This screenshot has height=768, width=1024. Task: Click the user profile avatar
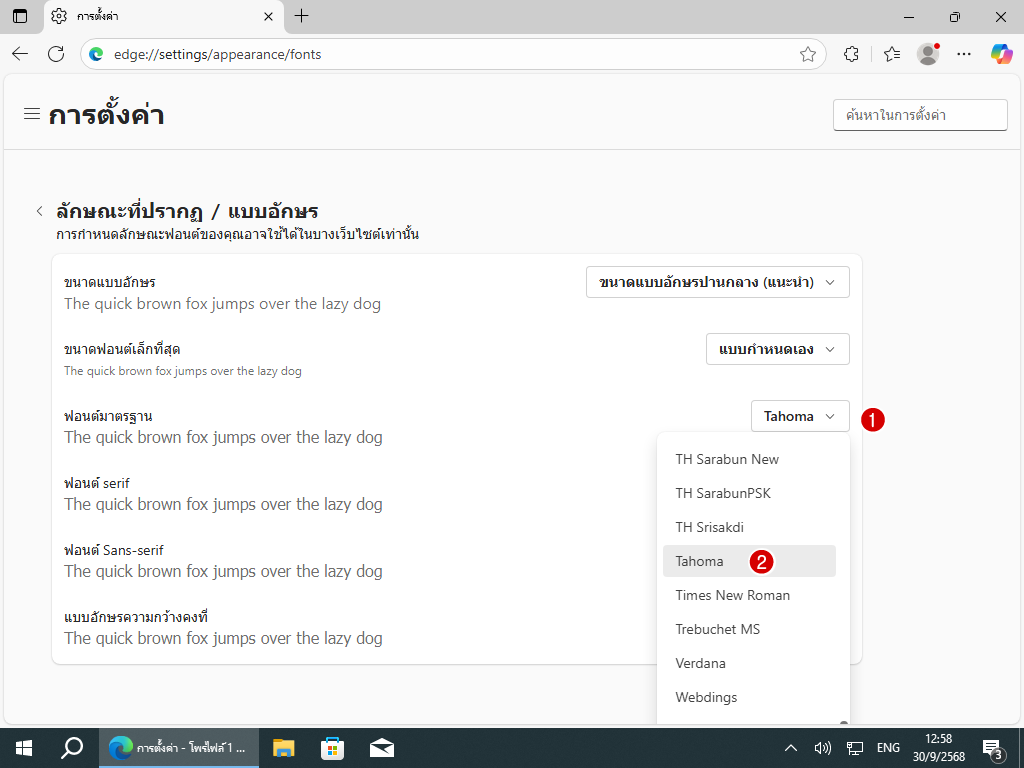pyautogui.click(x=928, y=54)
